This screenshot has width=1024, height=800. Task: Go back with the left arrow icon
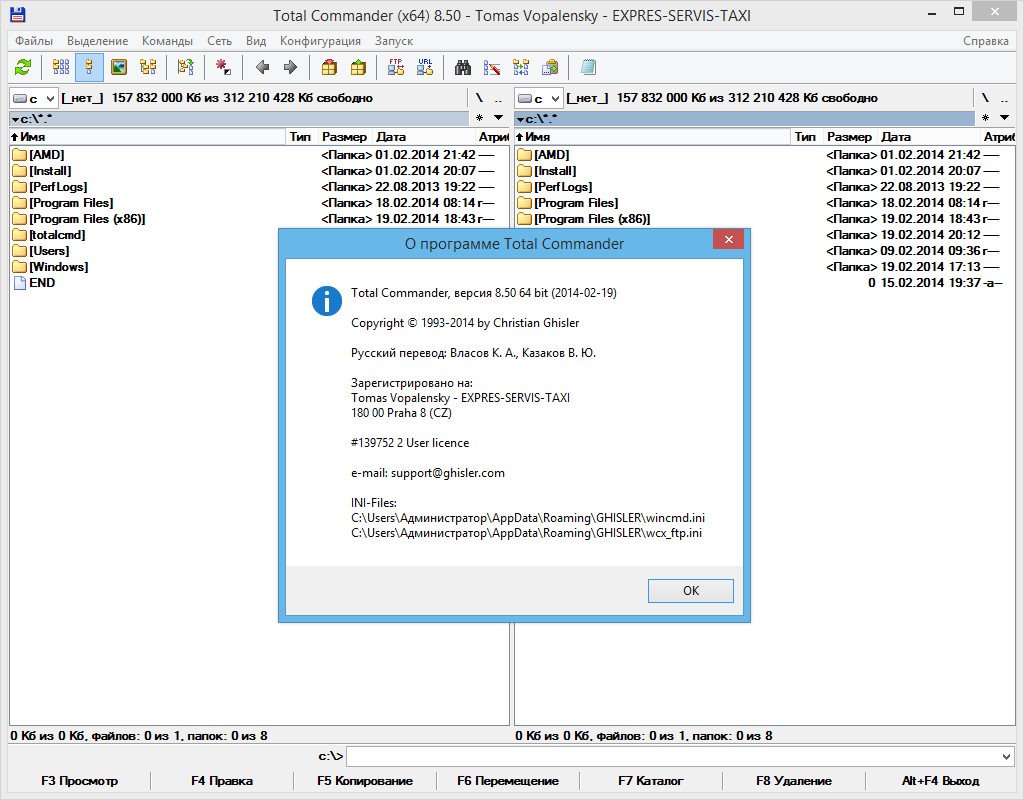[263, 67]
